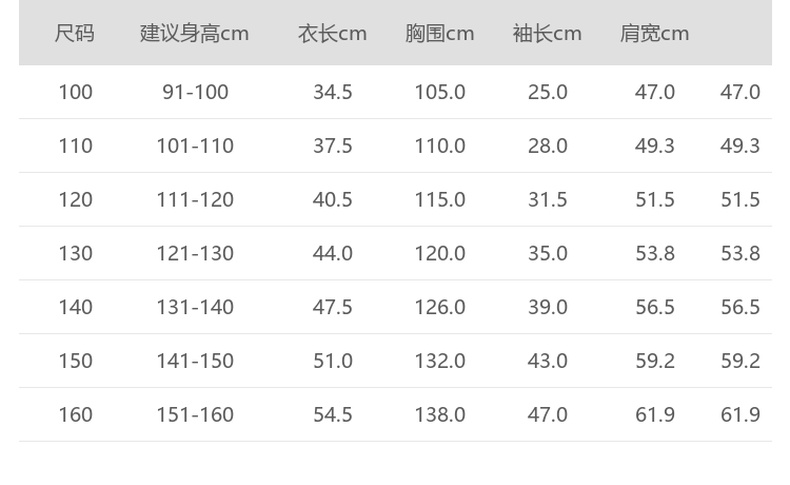Click chest measurement 138.0
The width and height of the screenshot is (790, 485).
pos(440,415)
